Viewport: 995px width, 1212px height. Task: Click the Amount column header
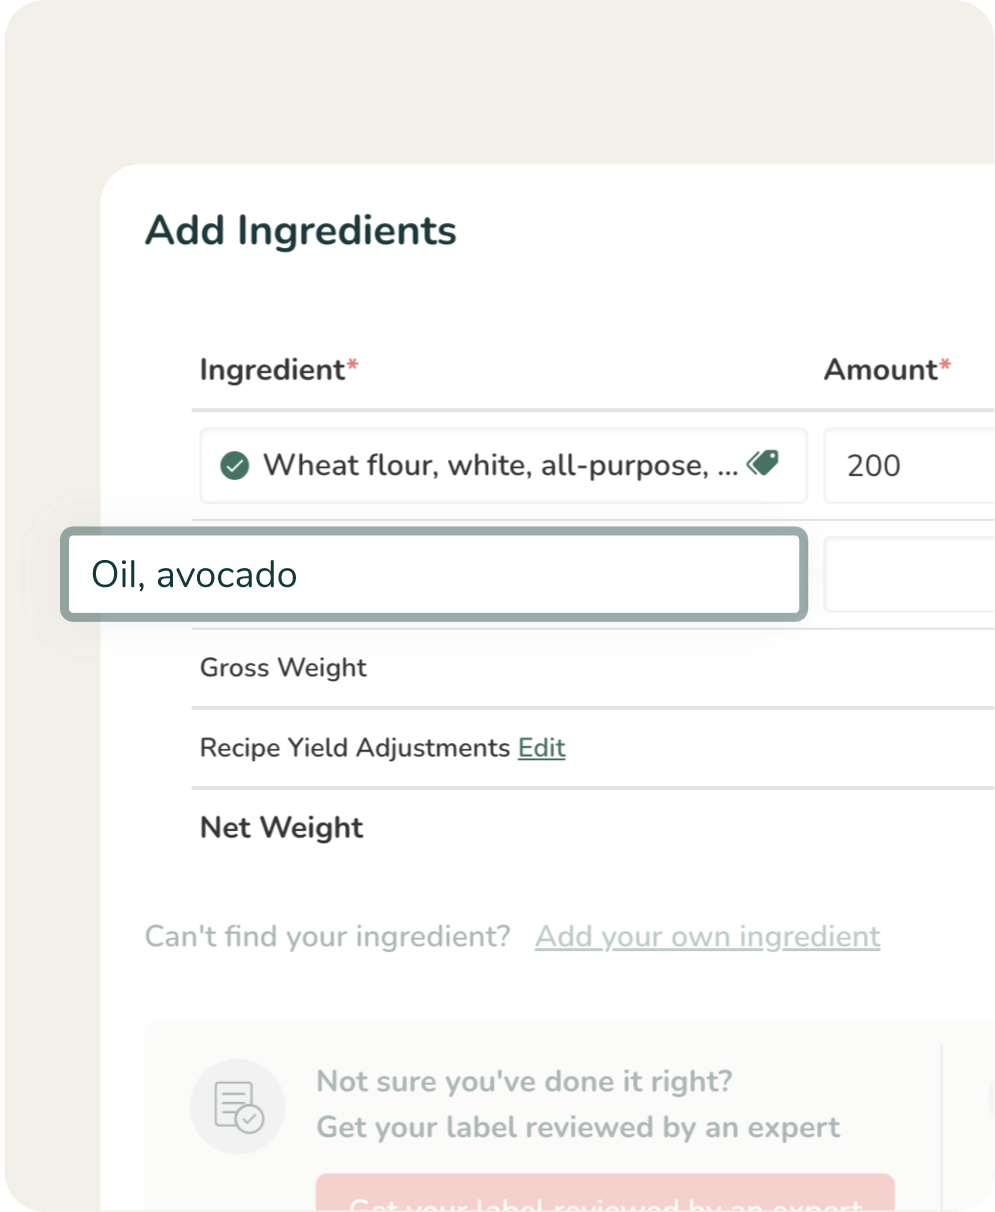(x=880, y=370)
